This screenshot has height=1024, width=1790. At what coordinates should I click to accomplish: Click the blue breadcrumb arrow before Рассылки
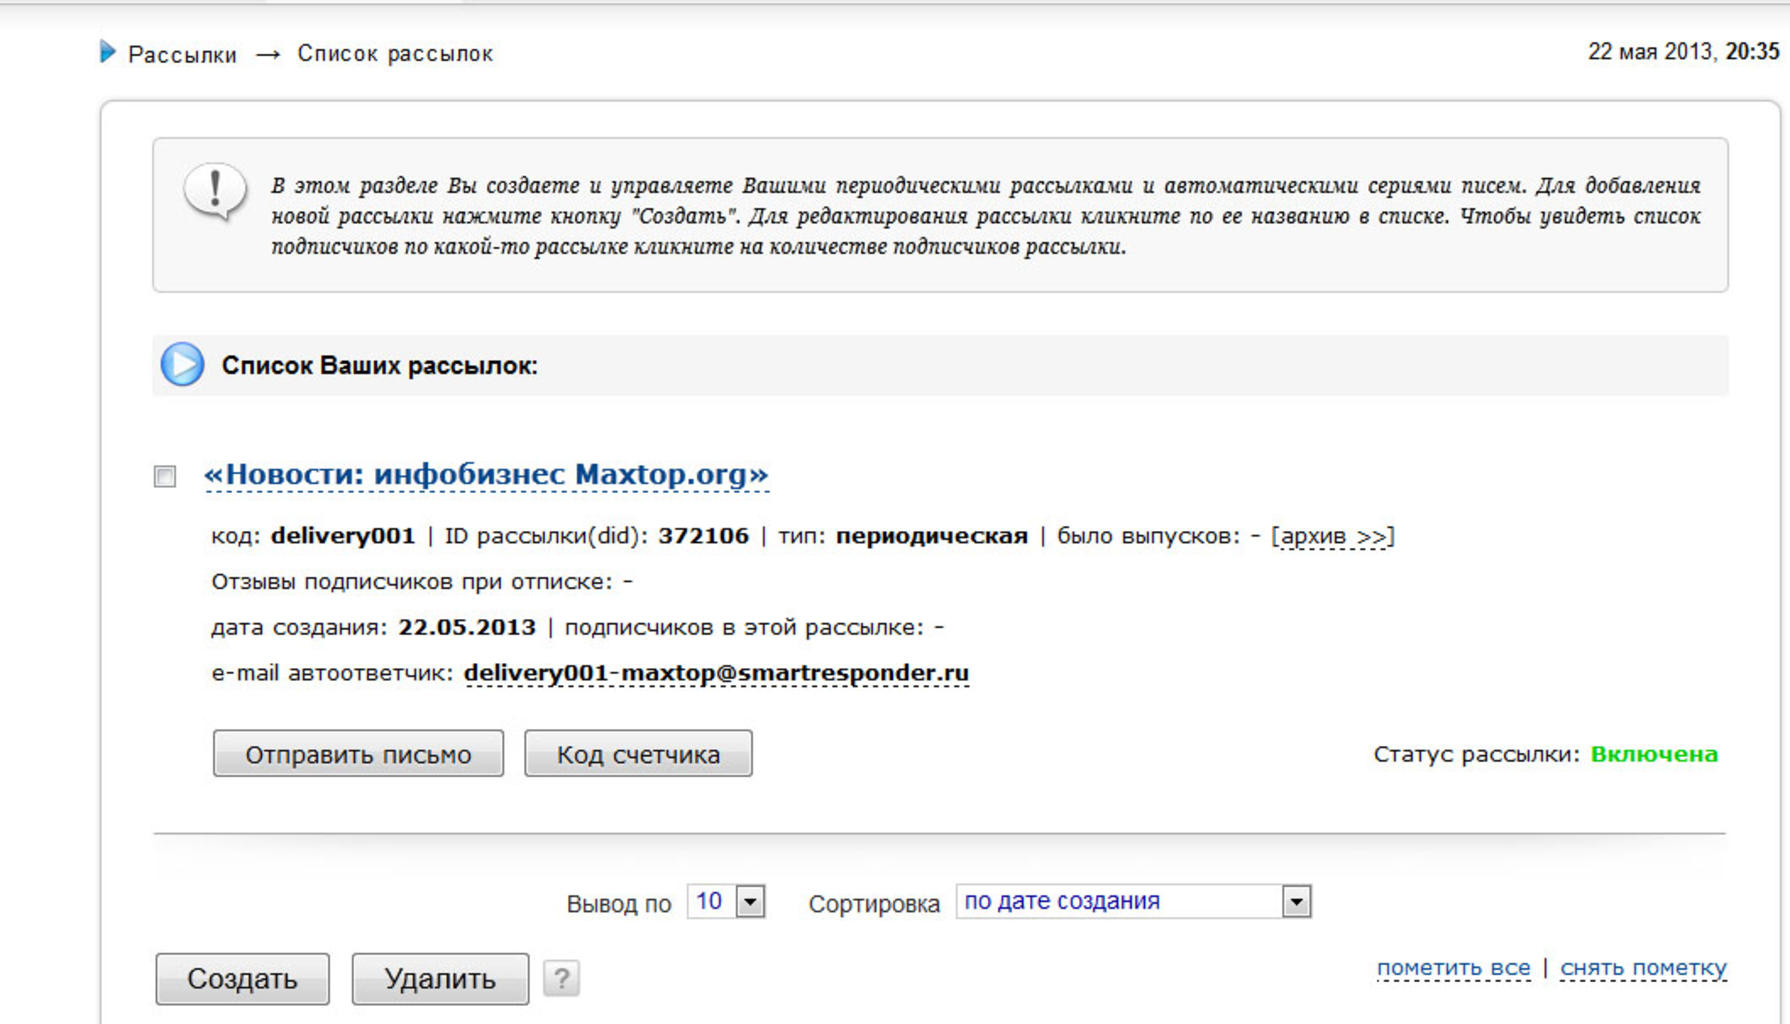[x=108, y=51]
